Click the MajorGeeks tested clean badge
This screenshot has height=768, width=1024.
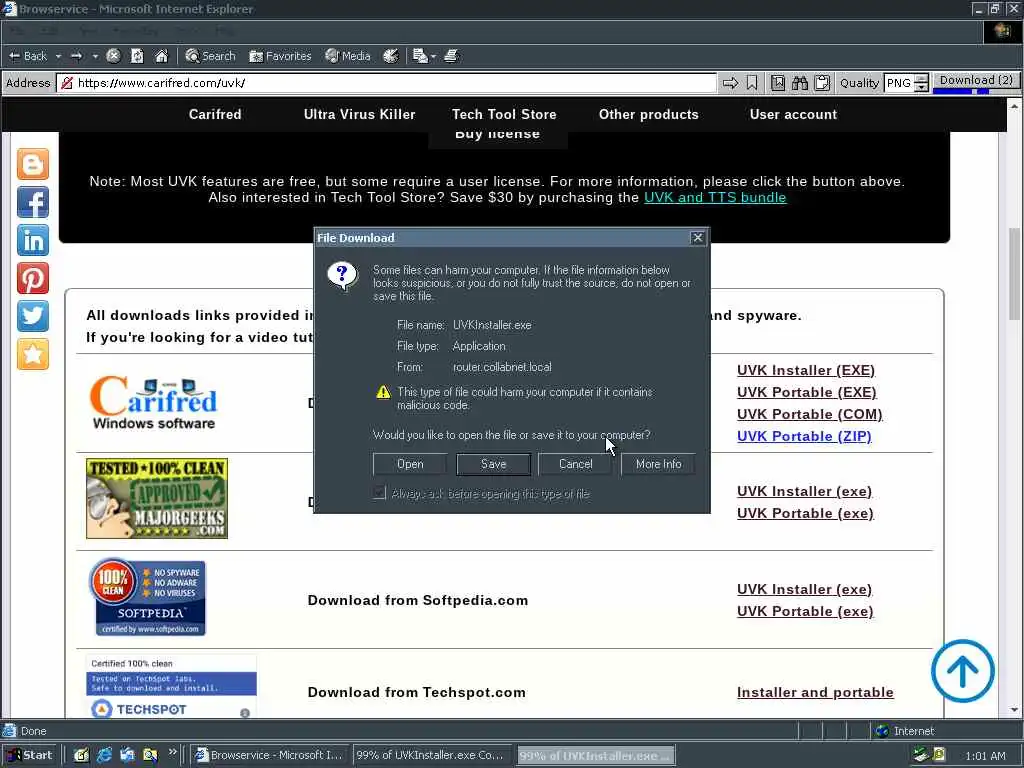[x=157, y=498]
